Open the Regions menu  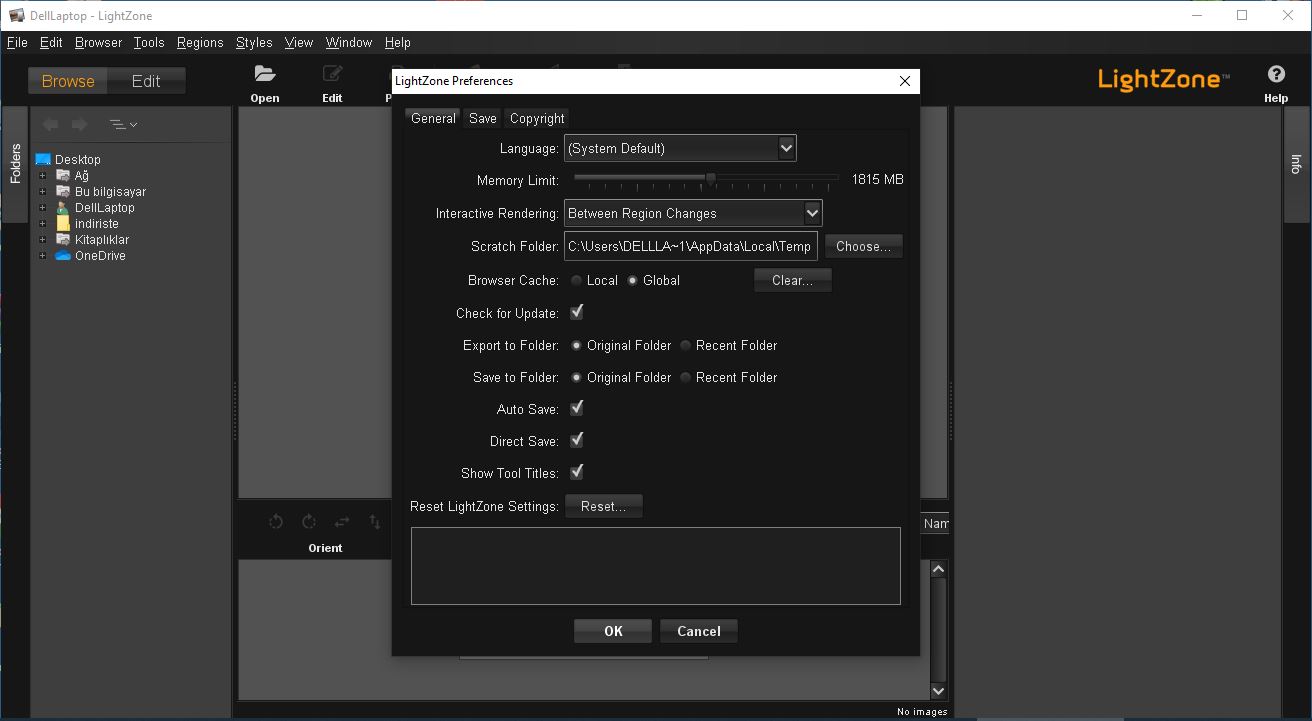tap(200, 42)
